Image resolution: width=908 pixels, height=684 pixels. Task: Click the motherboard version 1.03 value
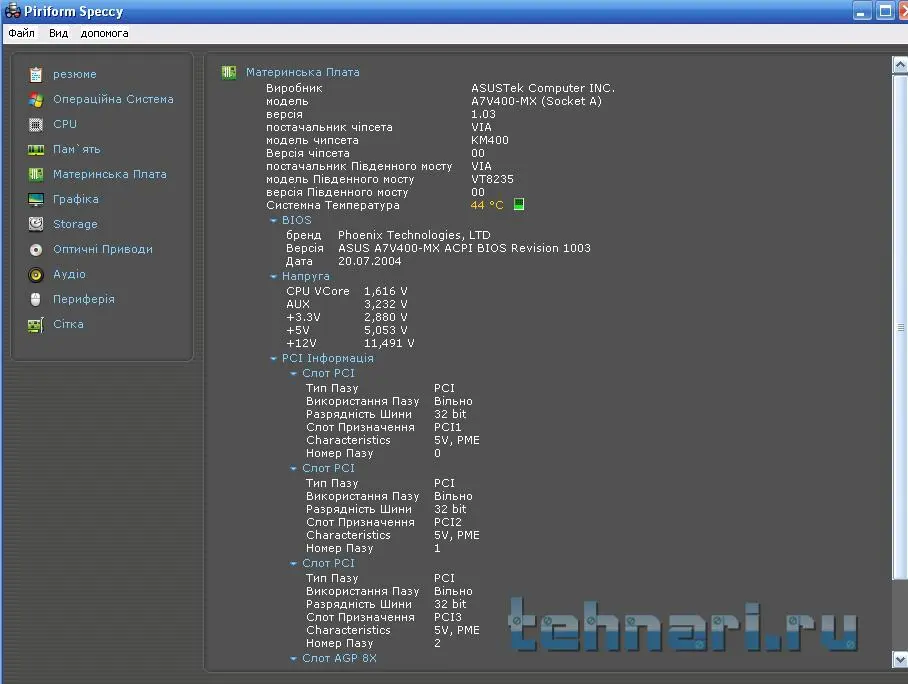pos(483,114)
